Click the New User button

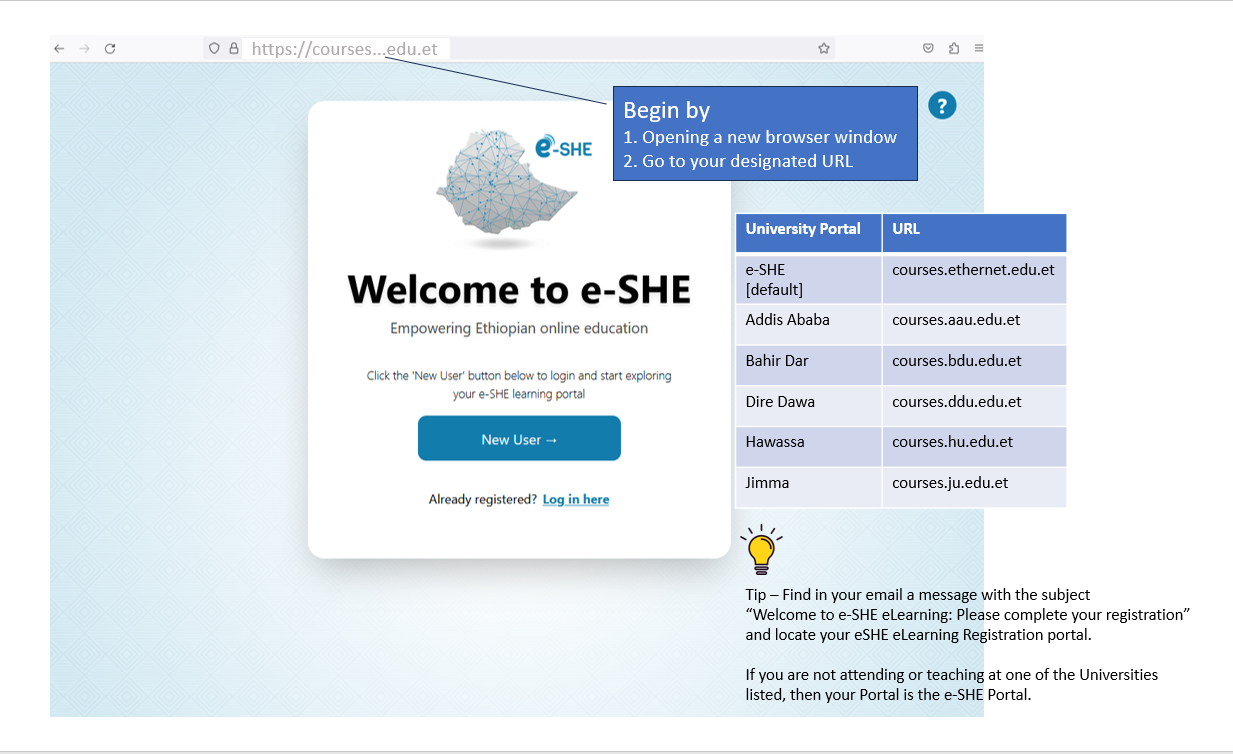point(518,438)
